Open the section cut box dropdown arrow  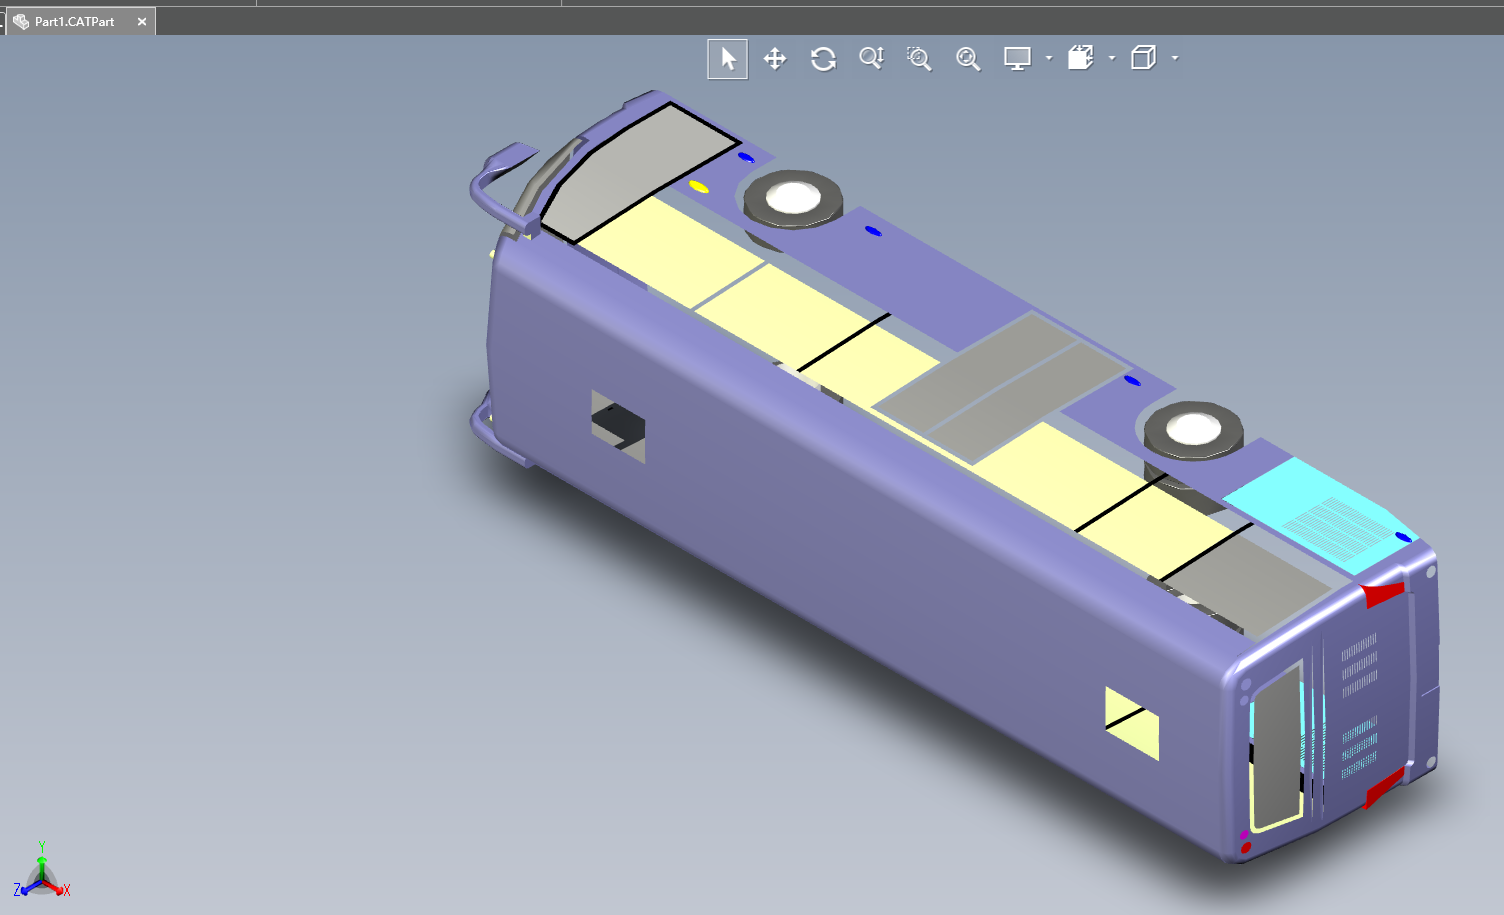[1112, 58]
